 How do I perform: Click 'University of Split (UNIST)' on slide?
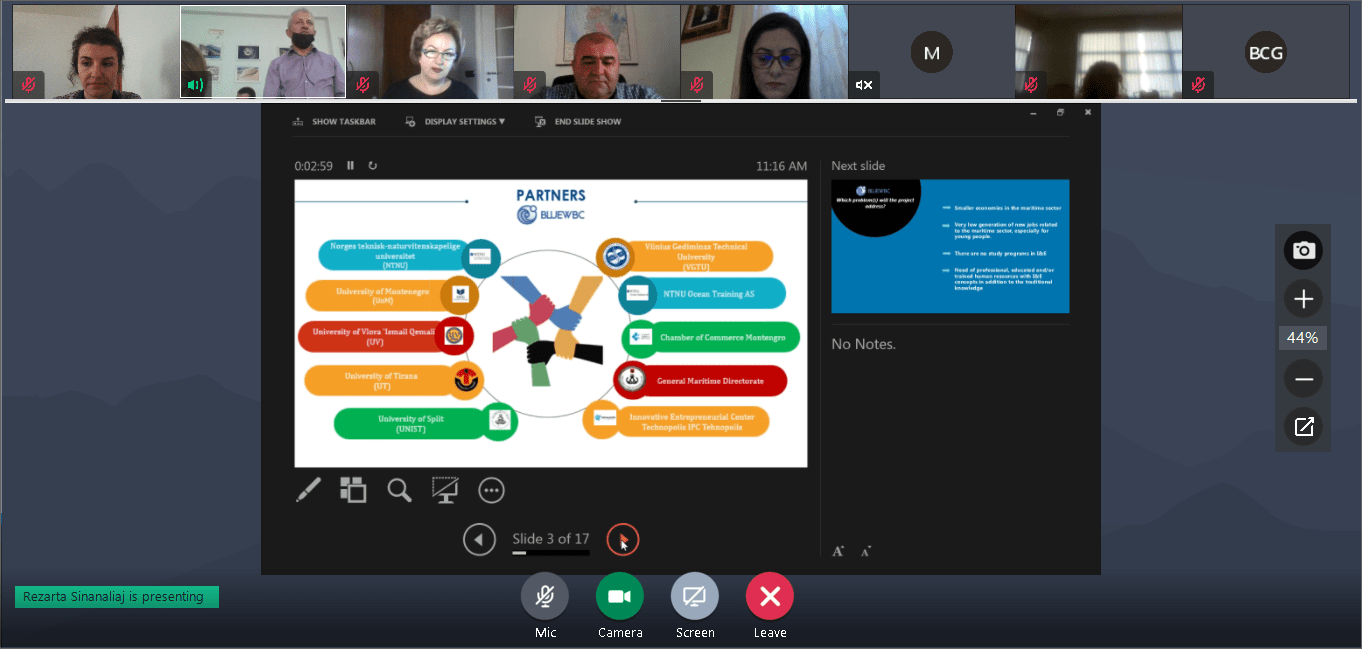click(410, 424)
